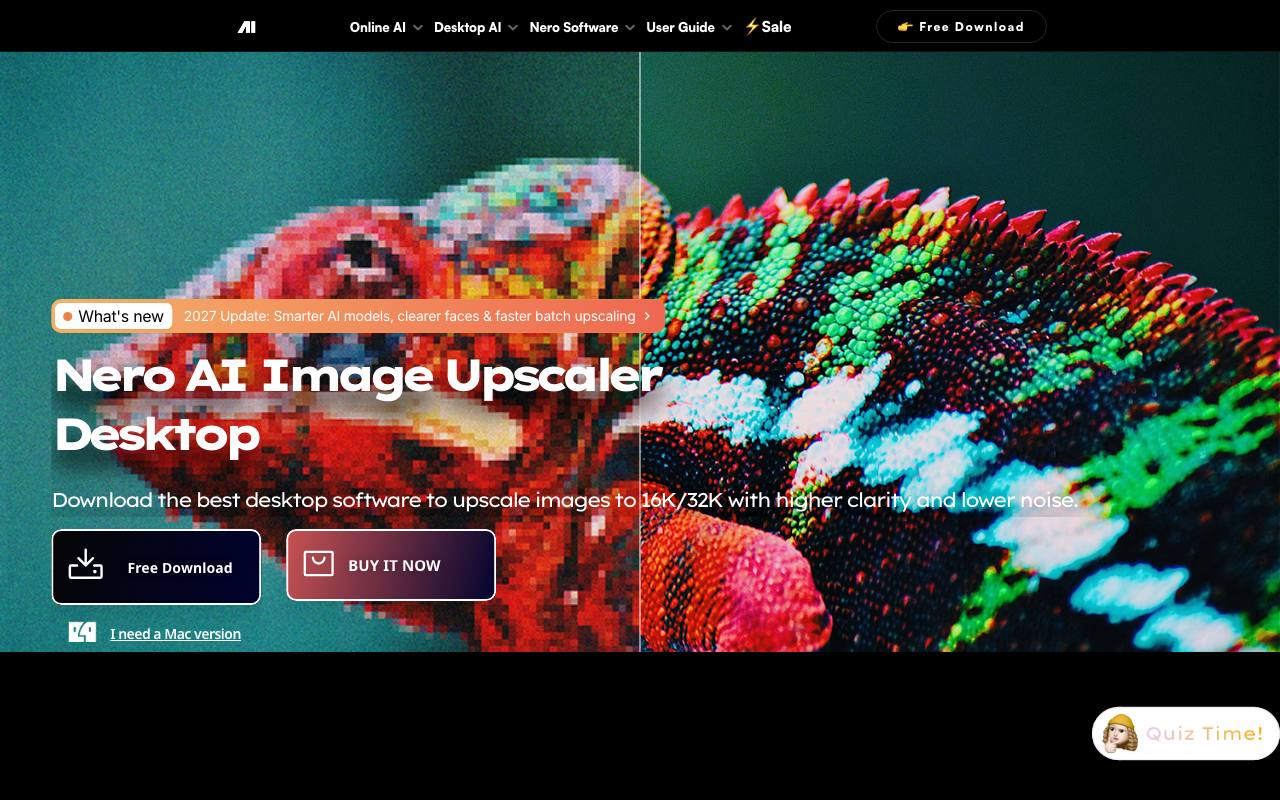Expand the Nero Software dropdown chevron
Viewport: 1280px width, 800px height.
630,28
